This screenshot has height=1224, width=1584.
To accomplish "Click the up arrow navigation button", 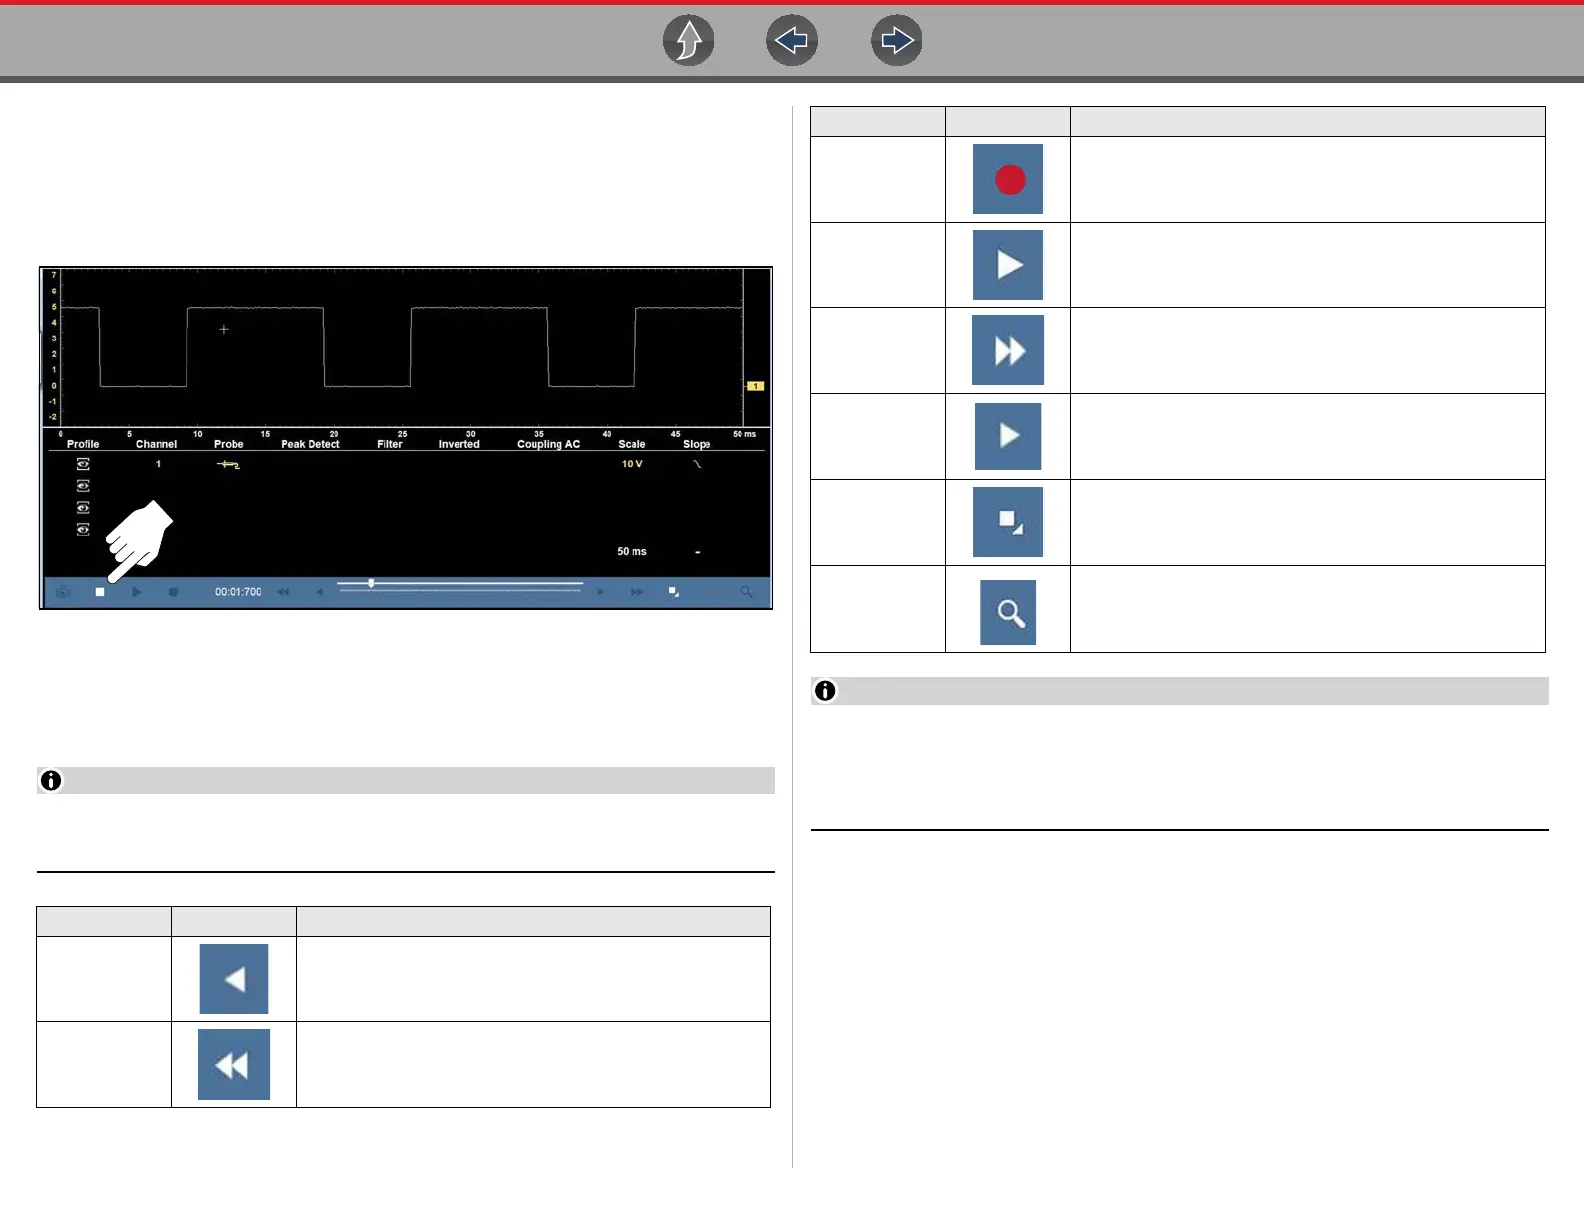I will 689,41.
